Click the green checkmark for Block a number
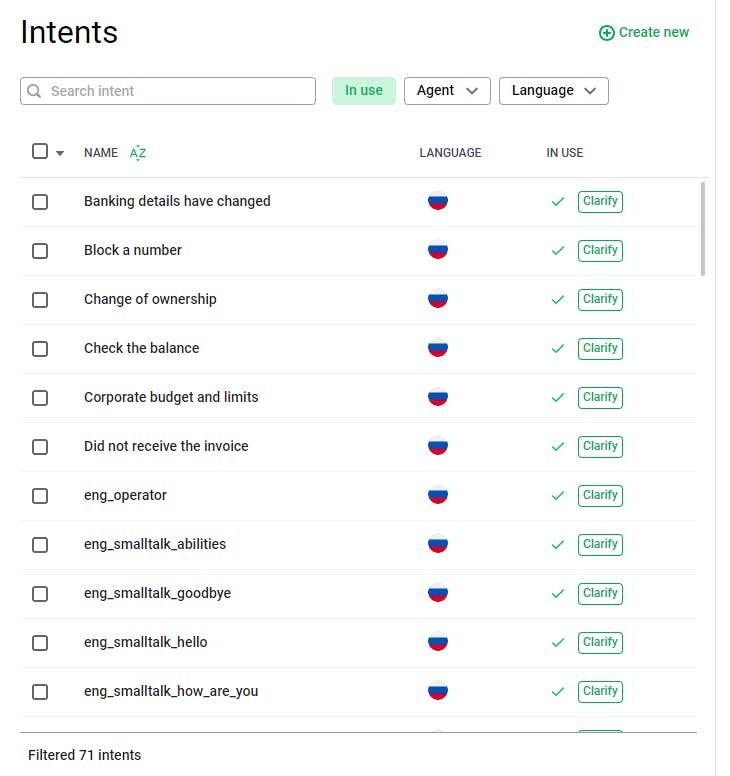This screenshot has height=776, width=730. tap(558, 250)
